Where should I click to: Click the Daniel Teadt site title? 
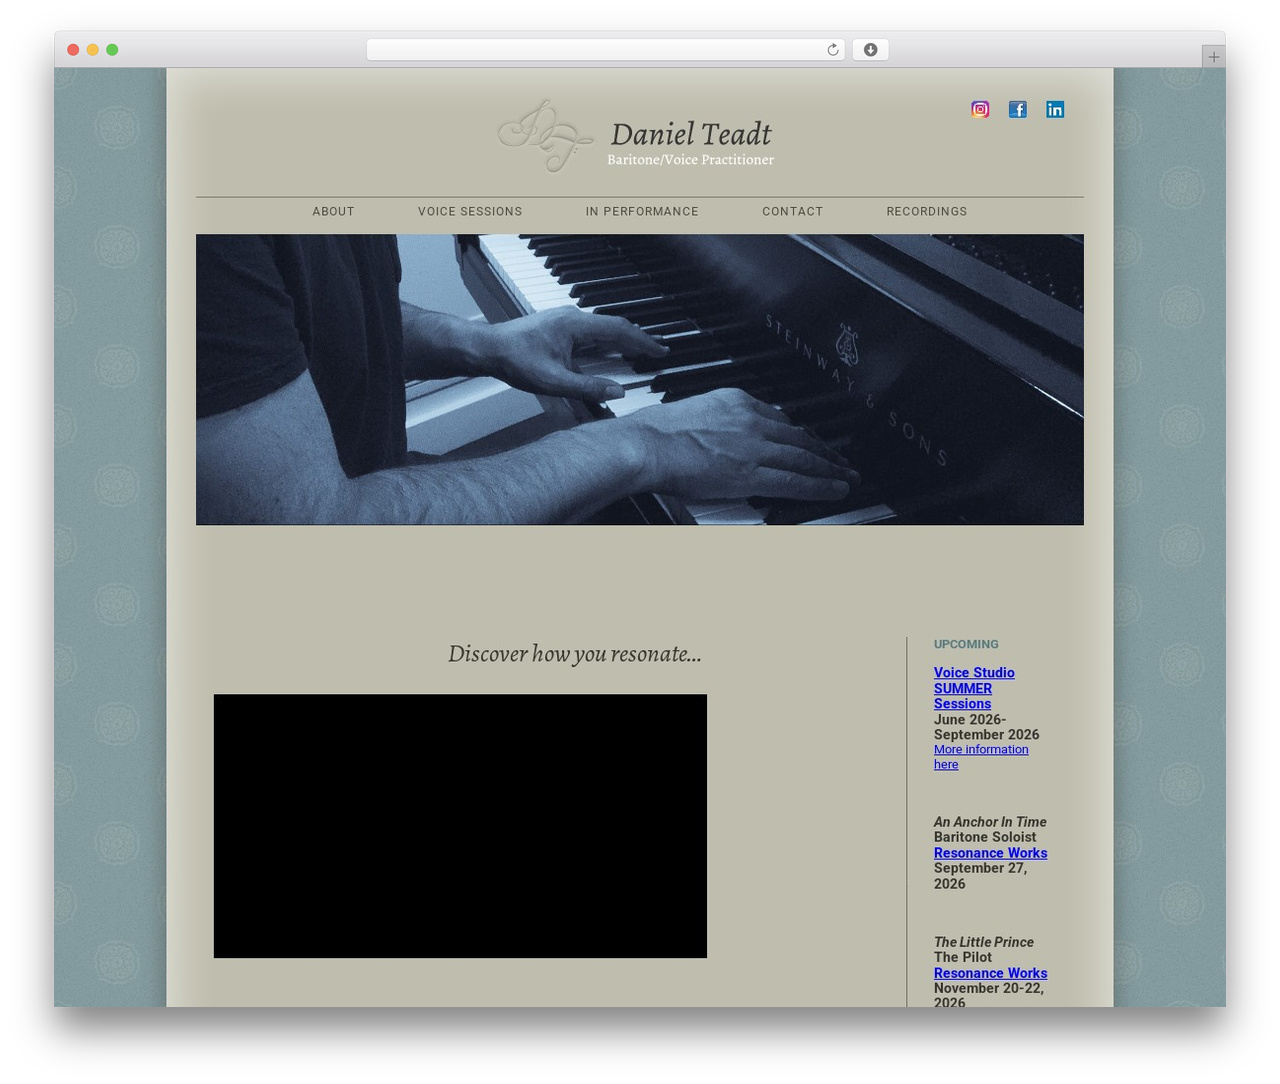(x=691, y=134)
